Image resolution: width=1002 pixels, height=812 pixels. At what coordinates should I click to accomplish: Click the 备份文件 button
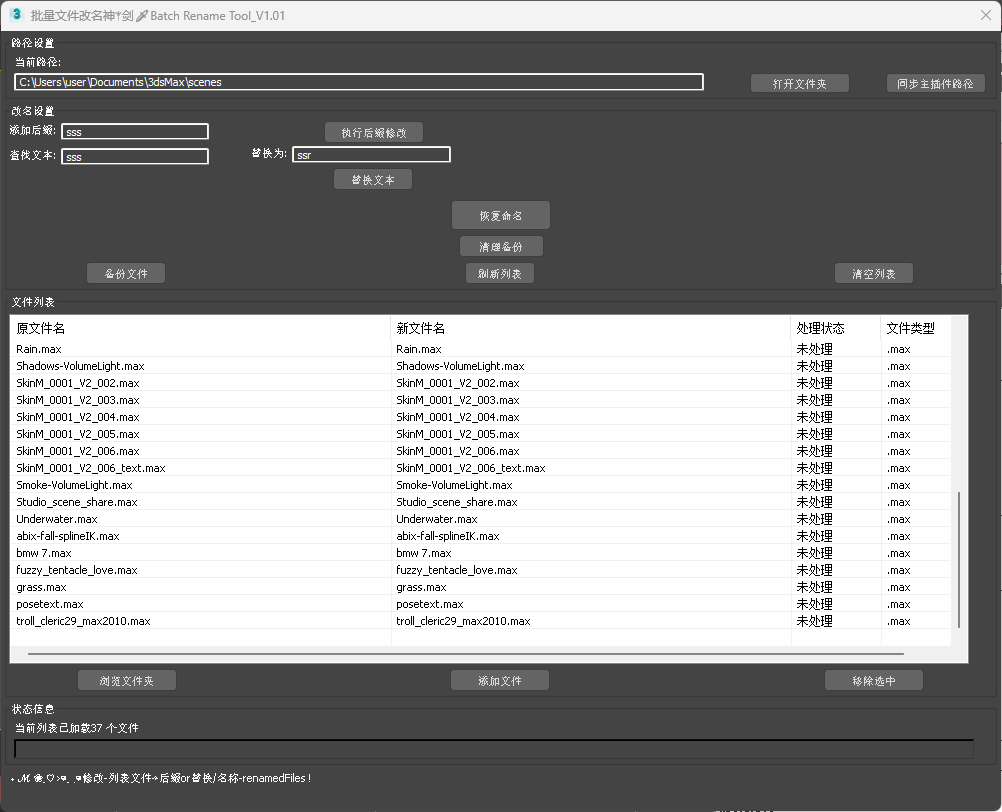(125, 274)
